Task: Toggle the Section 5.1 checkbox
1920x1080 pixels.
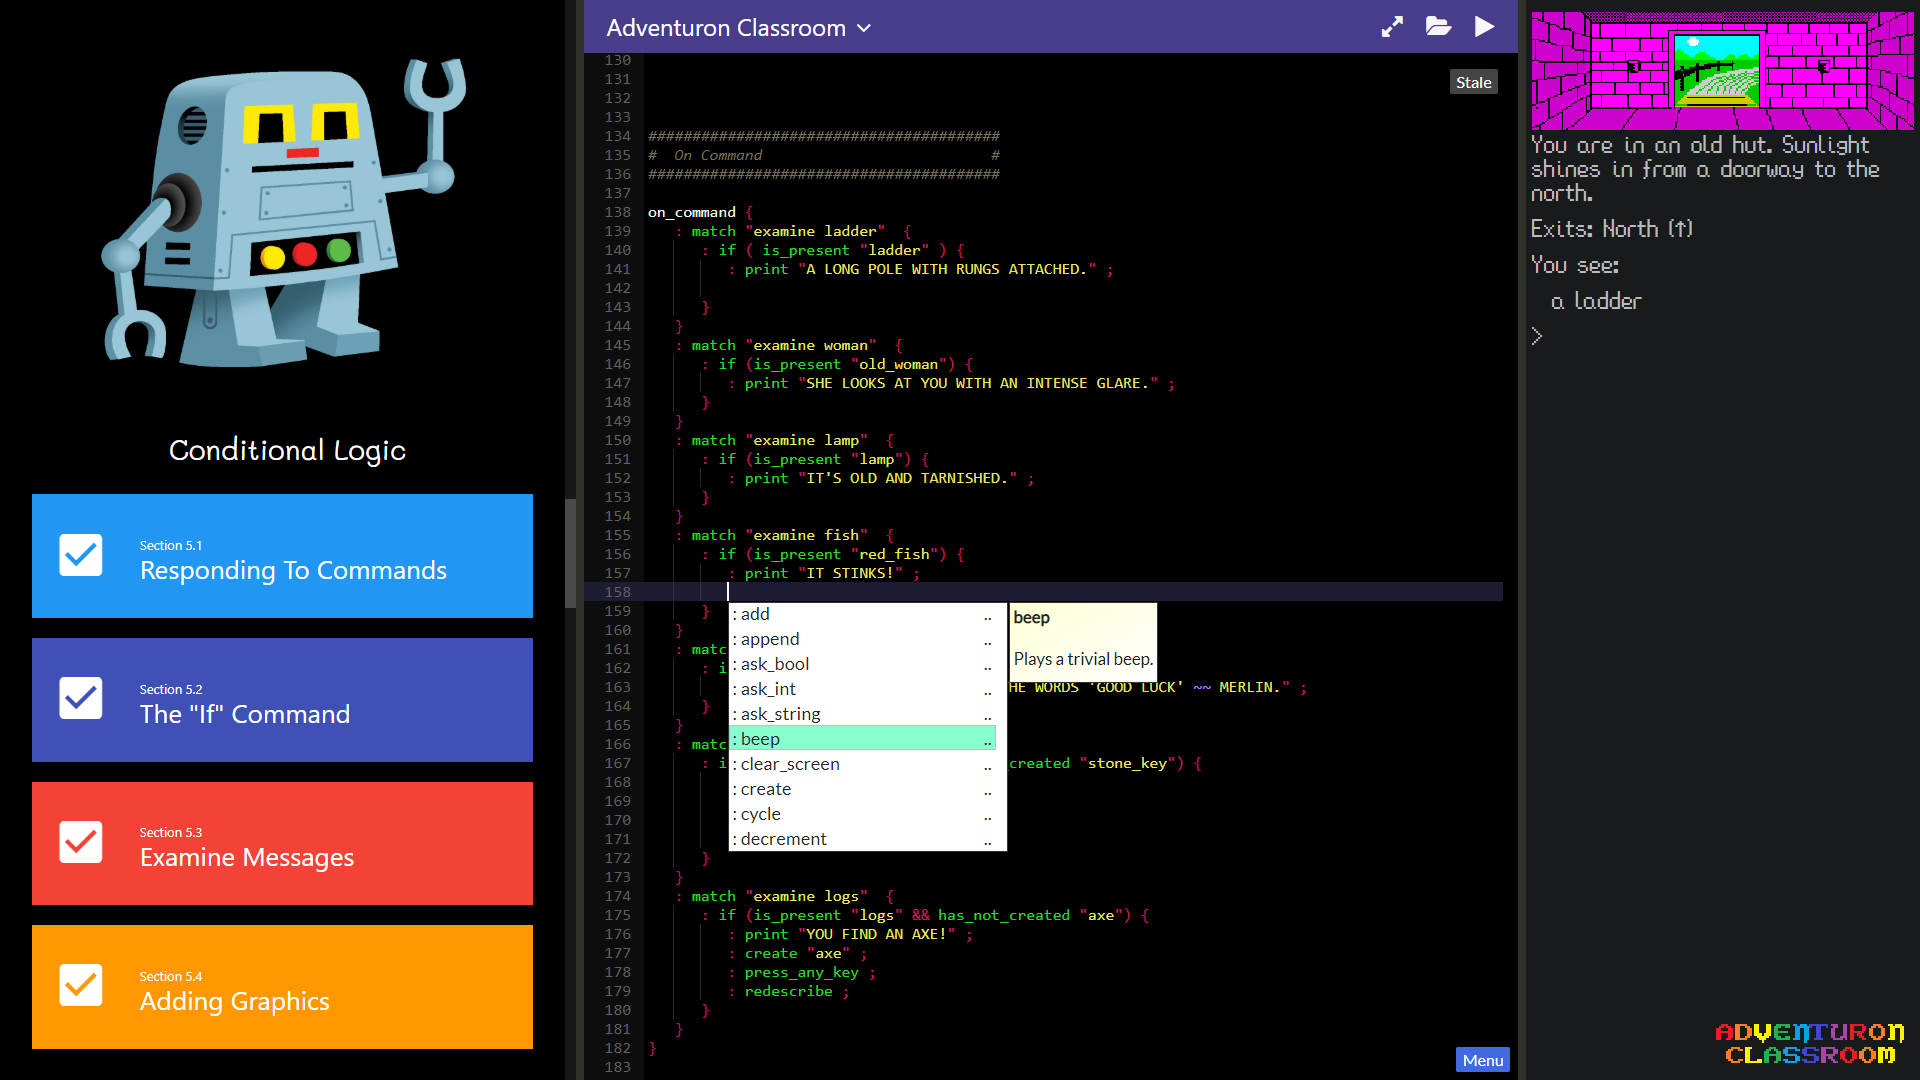Action: click(x=81, y=555)
